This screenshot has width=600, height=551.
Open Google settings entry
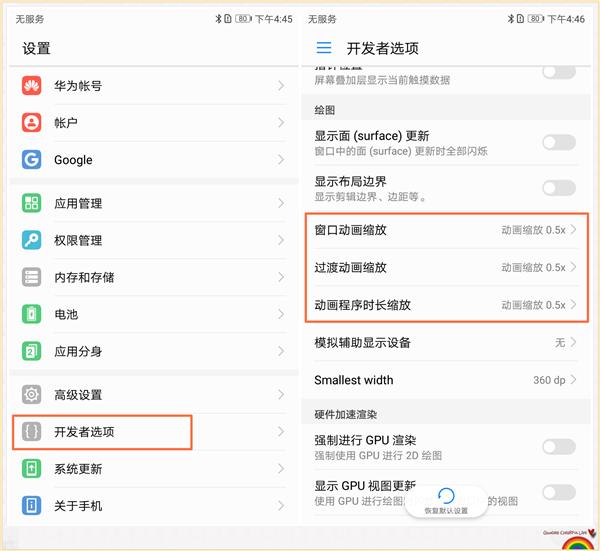[x=154, y=160]
